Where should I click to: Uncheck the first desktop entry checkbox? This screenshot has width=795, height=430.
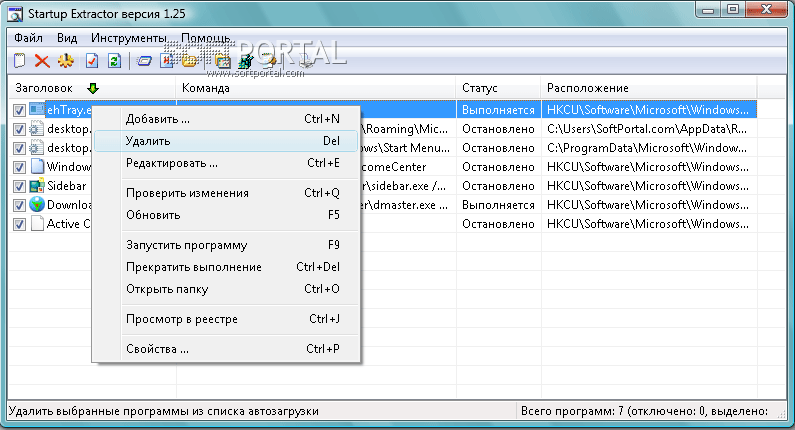[x=19, y=129]
